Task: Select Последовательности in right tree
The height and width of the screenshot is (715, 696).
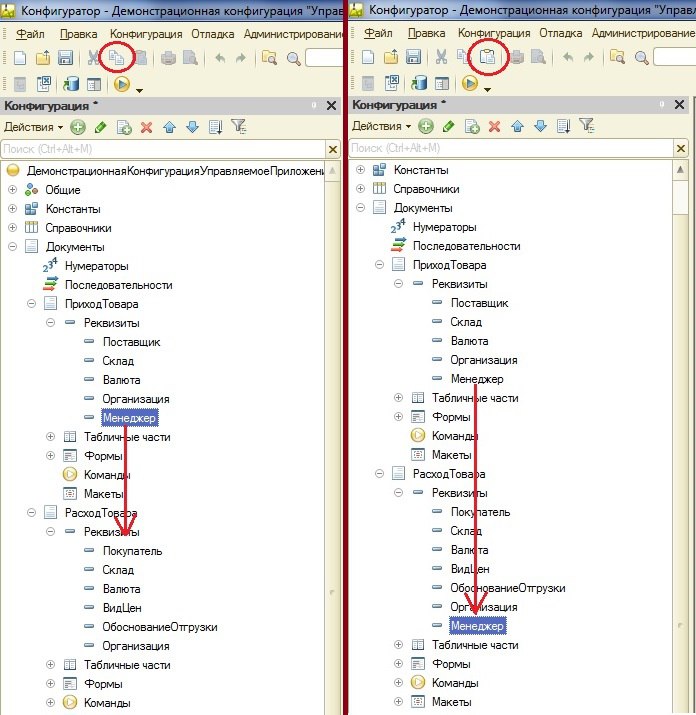Action: click(467, 246)
